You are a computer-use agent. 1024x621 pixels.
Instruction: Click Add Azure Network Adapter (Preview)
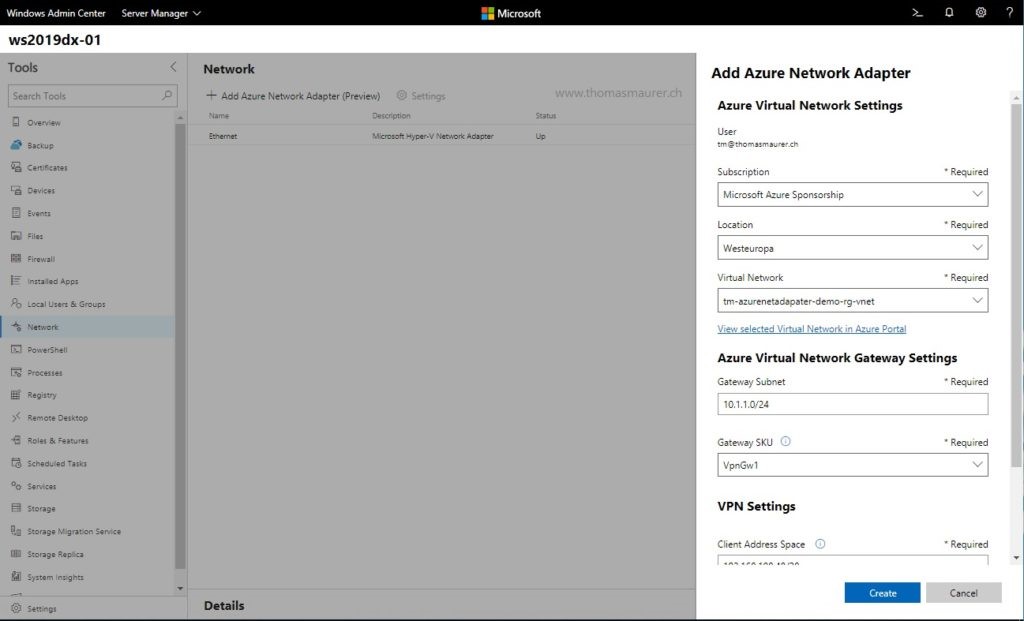tap(293, 95)
